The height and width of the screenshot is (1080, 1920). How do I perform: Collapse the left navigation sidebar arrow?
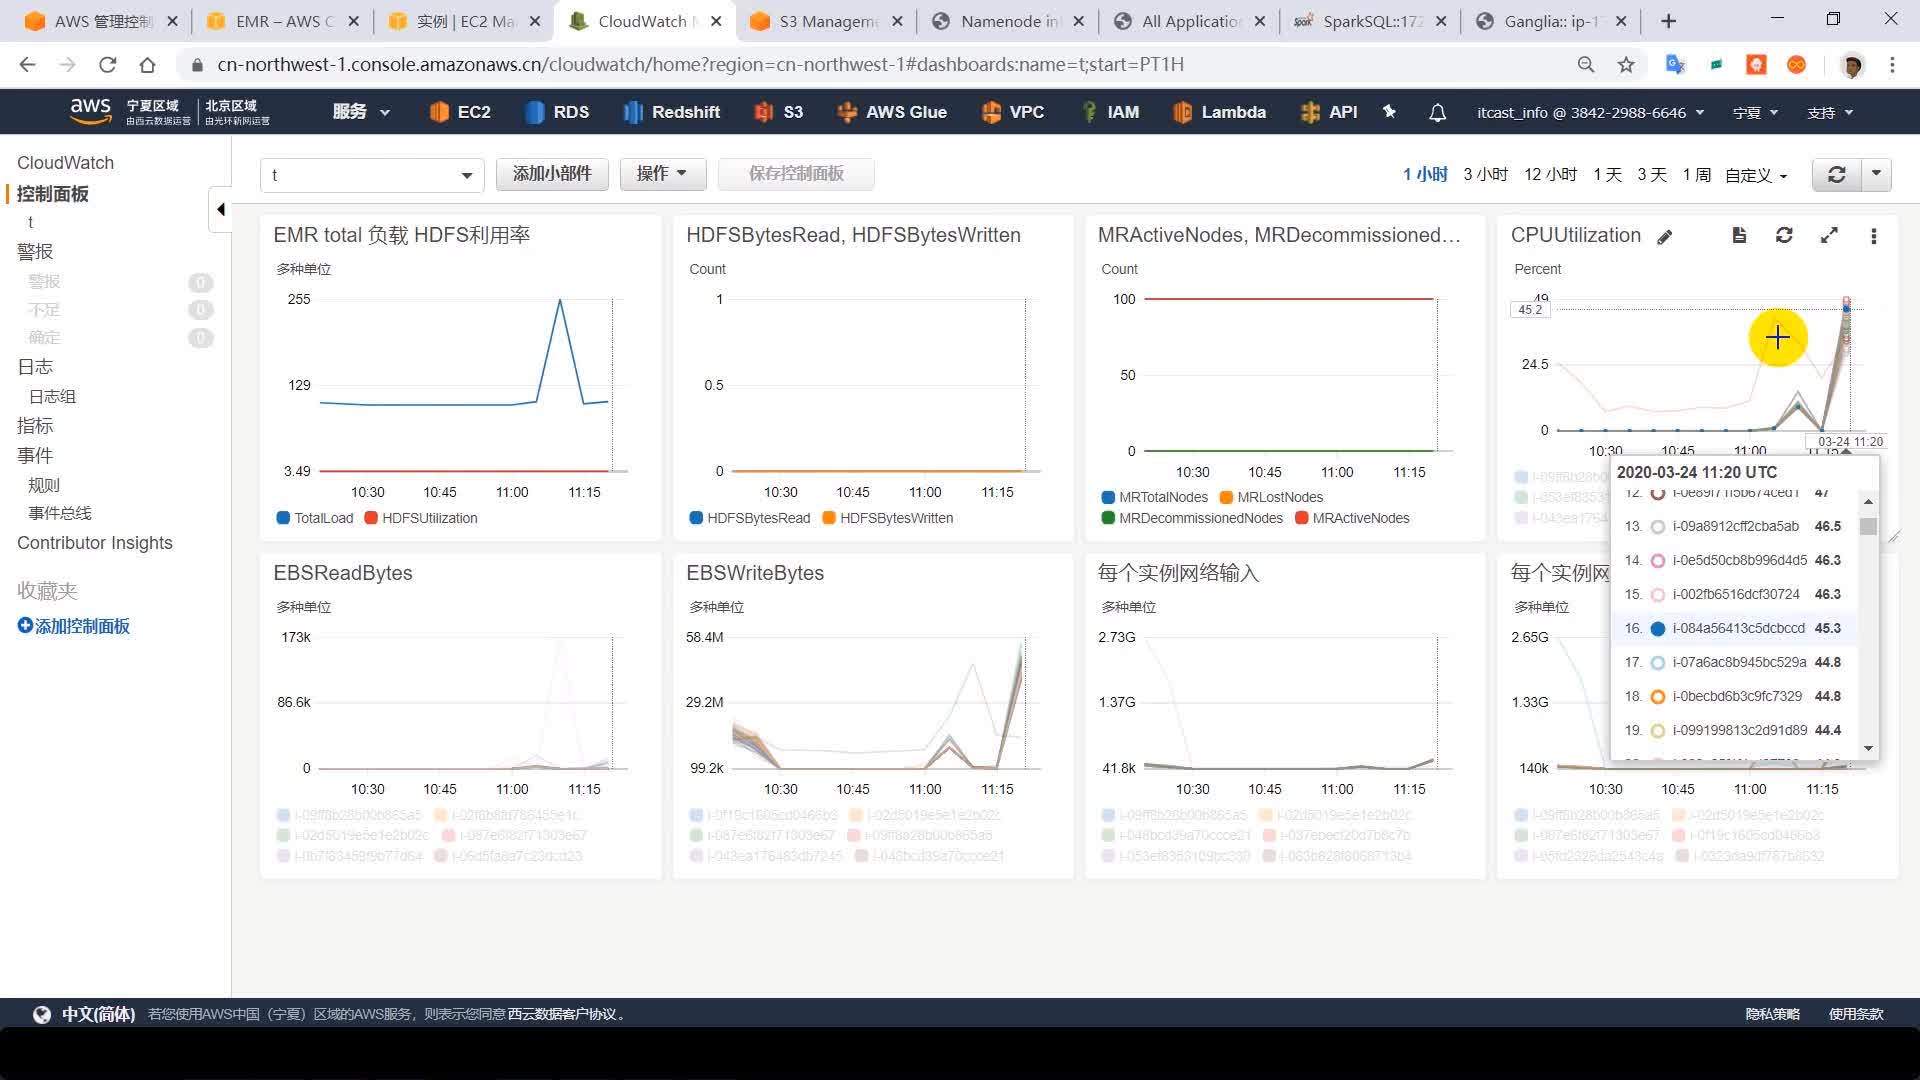pyautogui.click(x=220, y=209)
